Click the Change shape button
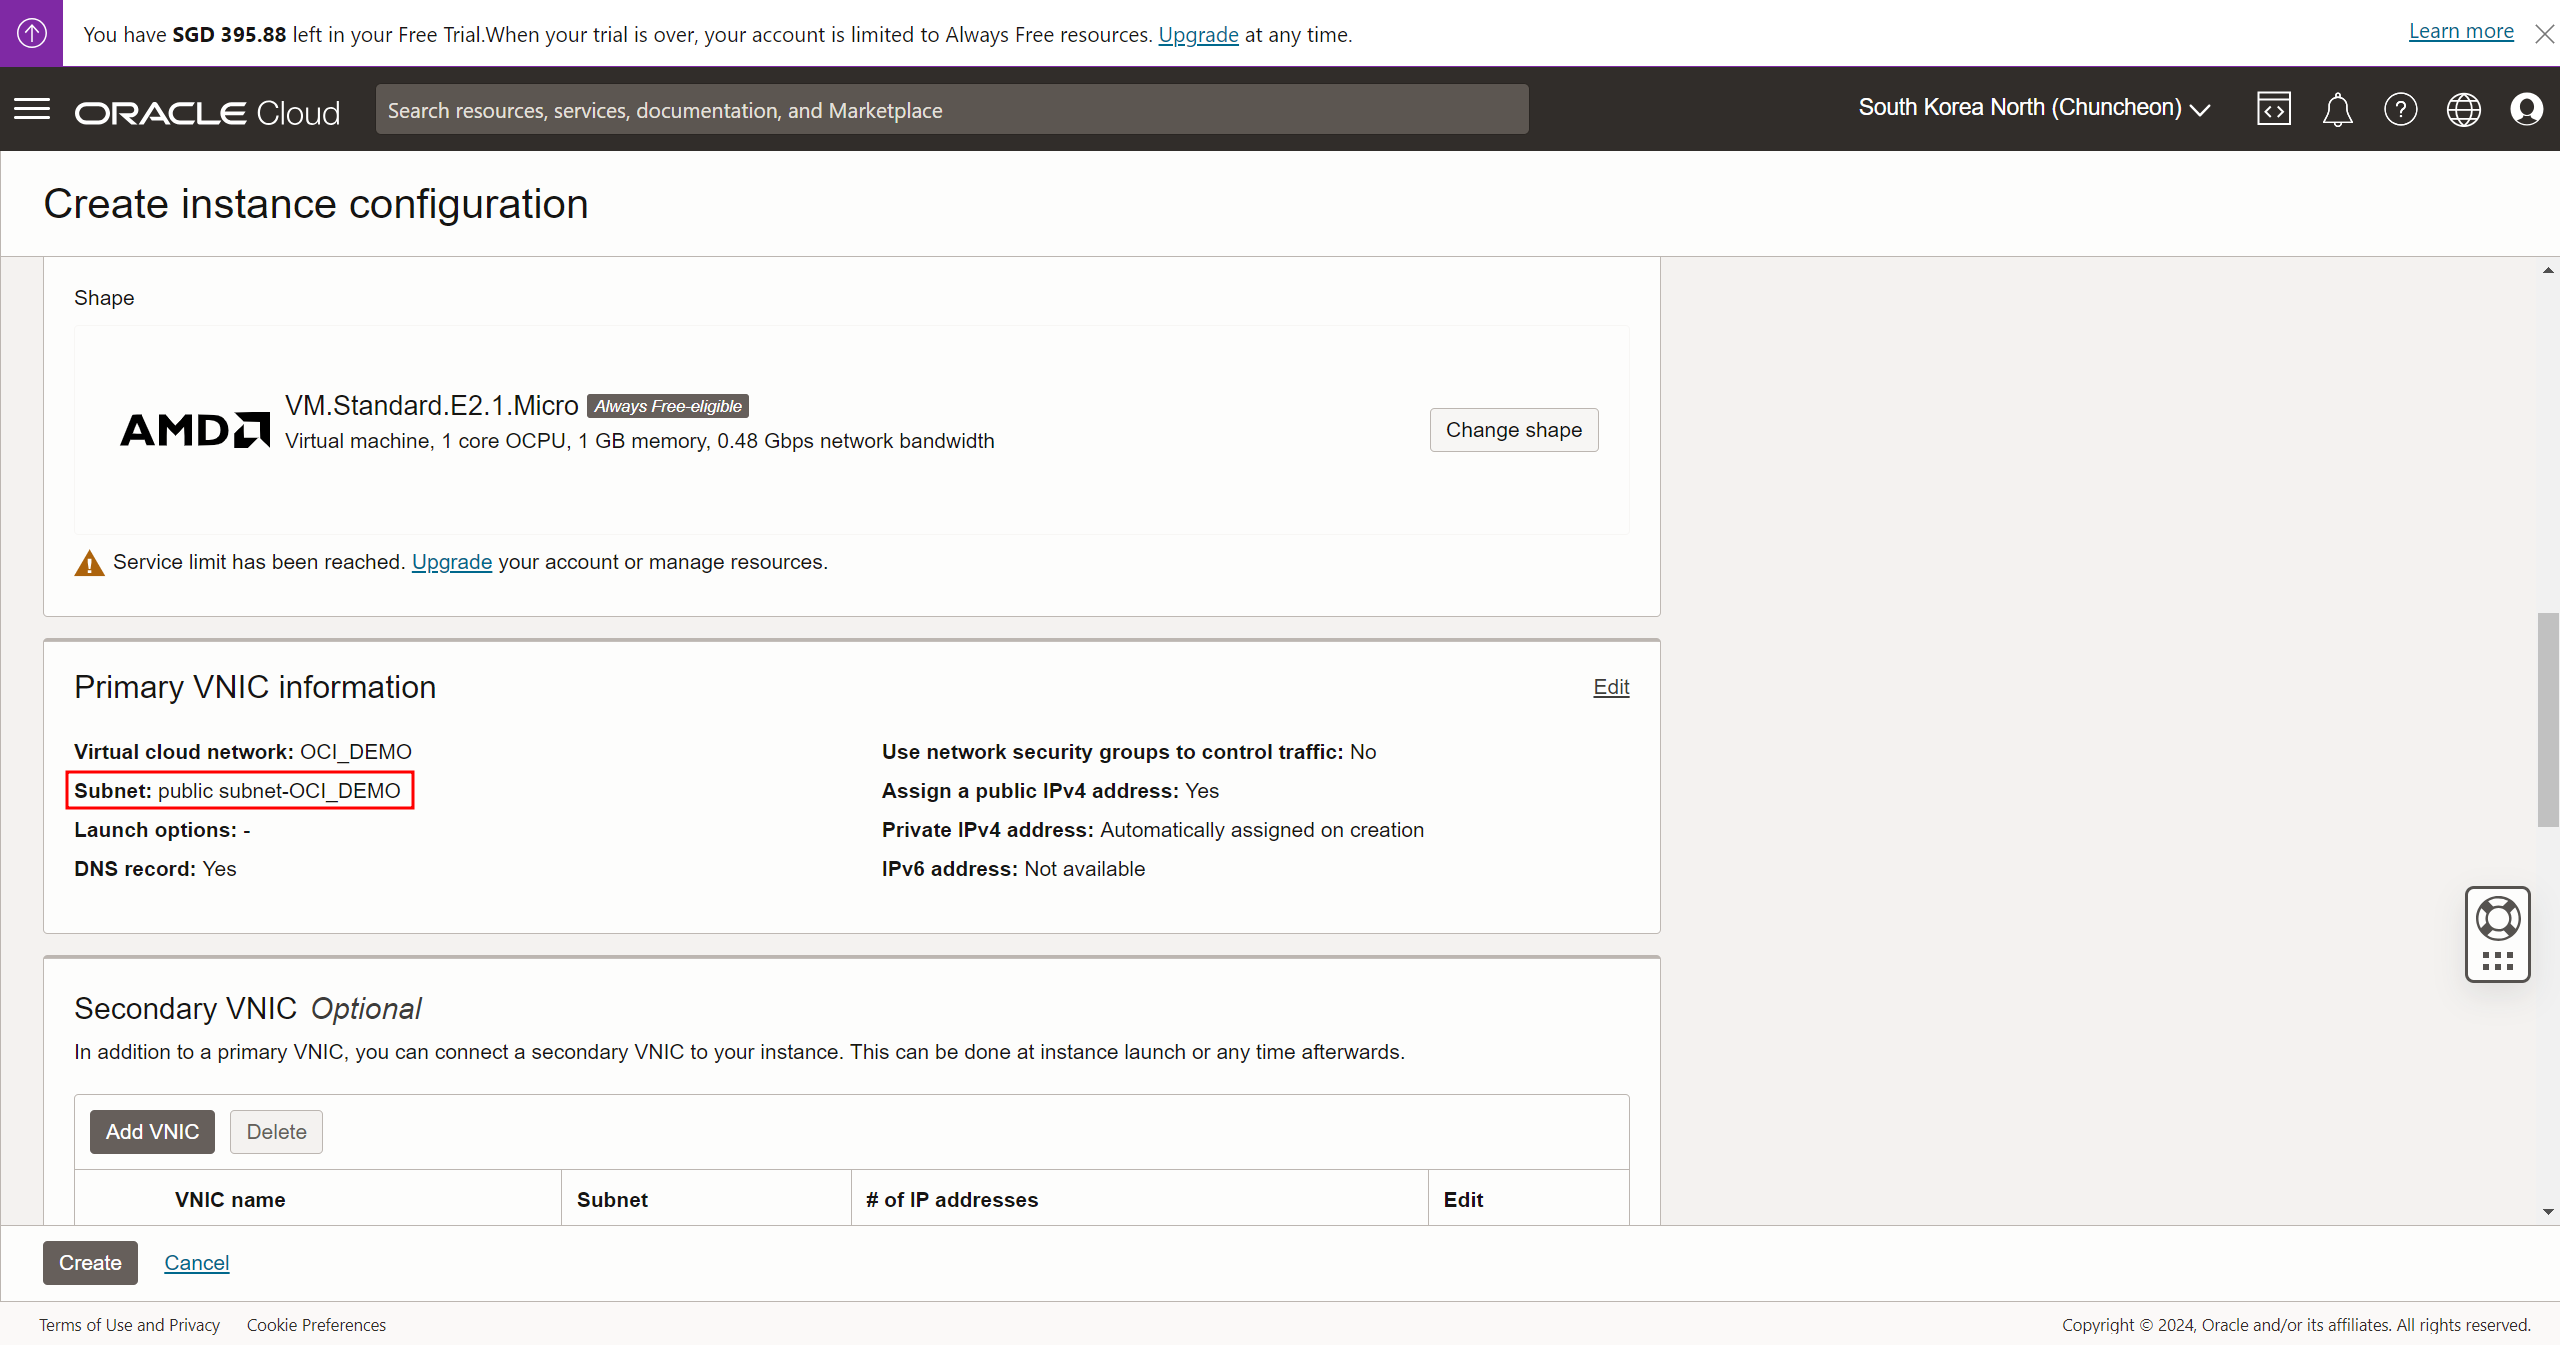Screen dimensions: 2560x1345 1513,430
